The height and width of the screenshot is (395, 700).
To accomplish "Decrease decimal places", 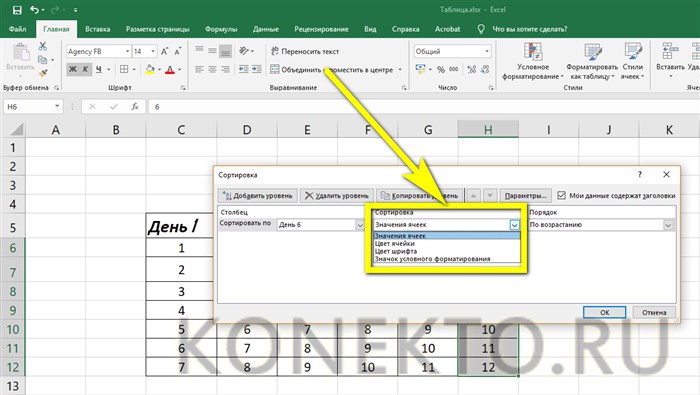I will coord(485,70).
